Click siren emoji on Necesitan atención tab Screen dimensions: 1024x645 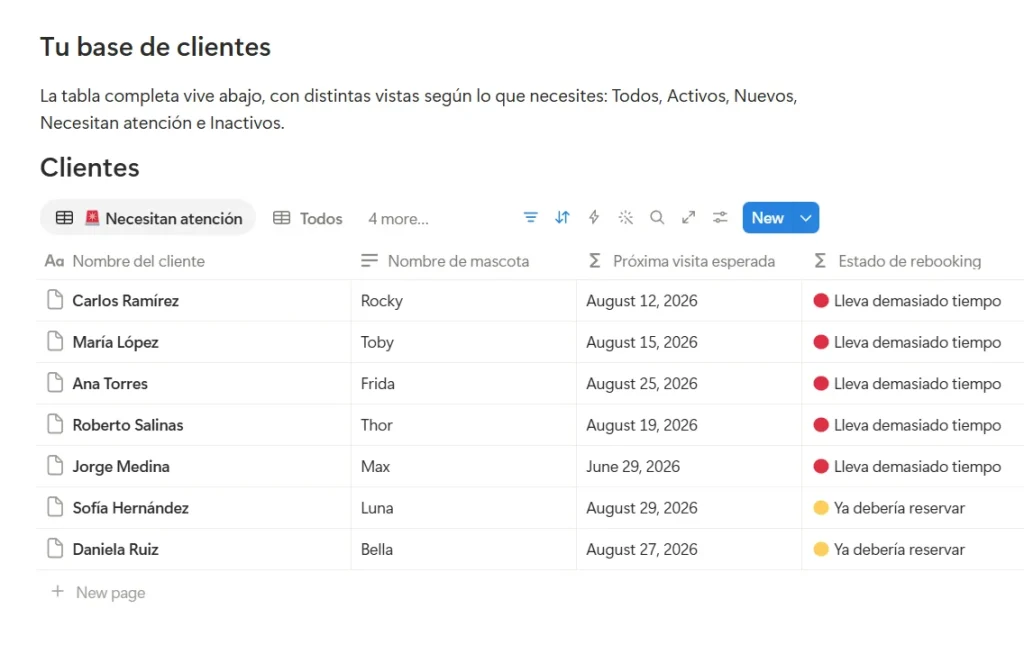click(x=92, y=218)
